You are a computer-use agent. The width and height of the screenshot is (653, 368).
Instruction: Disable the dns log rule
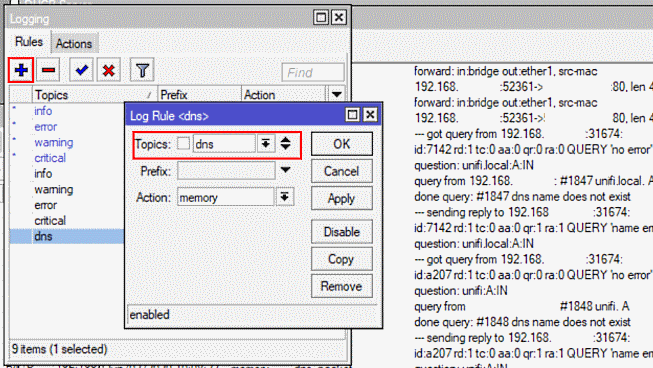click(x=341, y=232)
